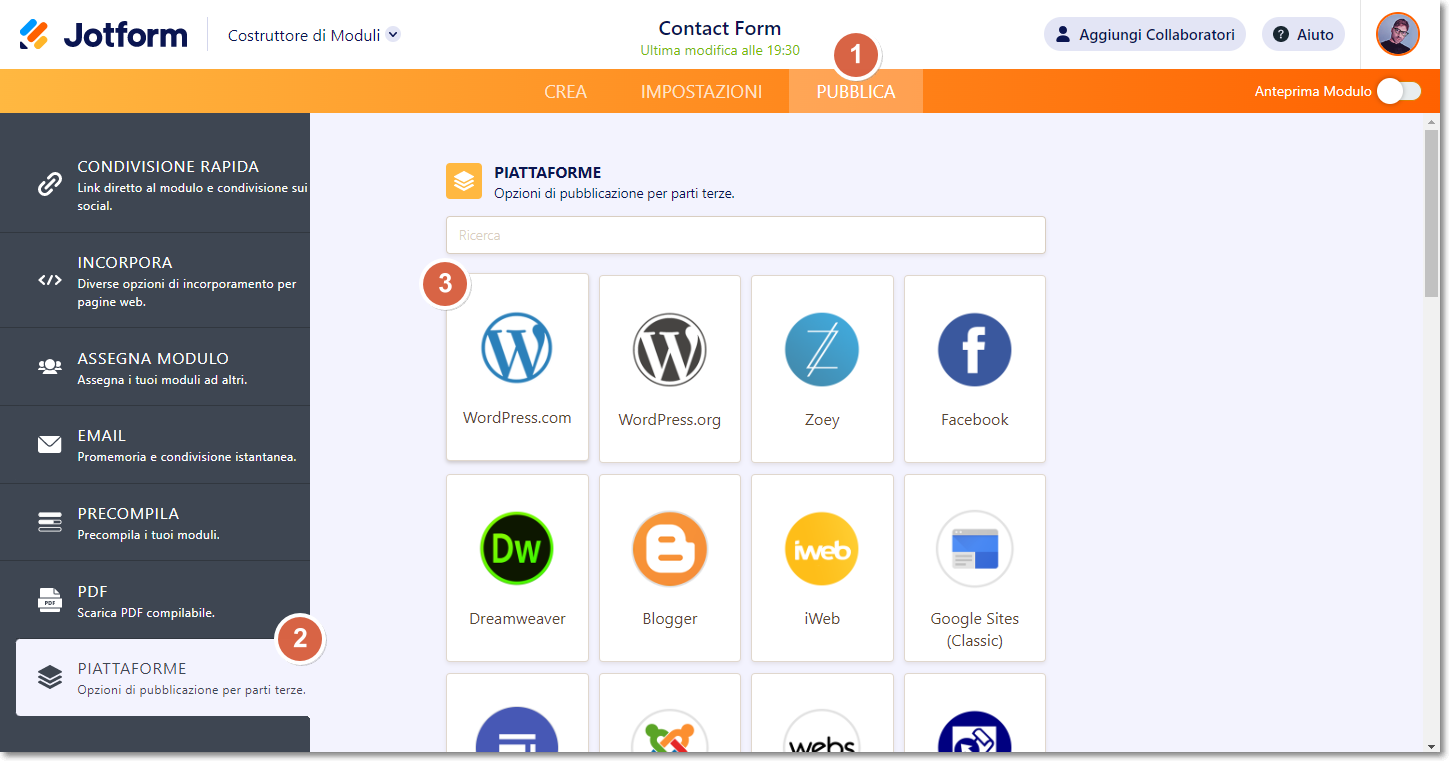Click the Condivisione Rapida link icon
This screenshot has height=761, width=1449.
[x=49, y=185]
